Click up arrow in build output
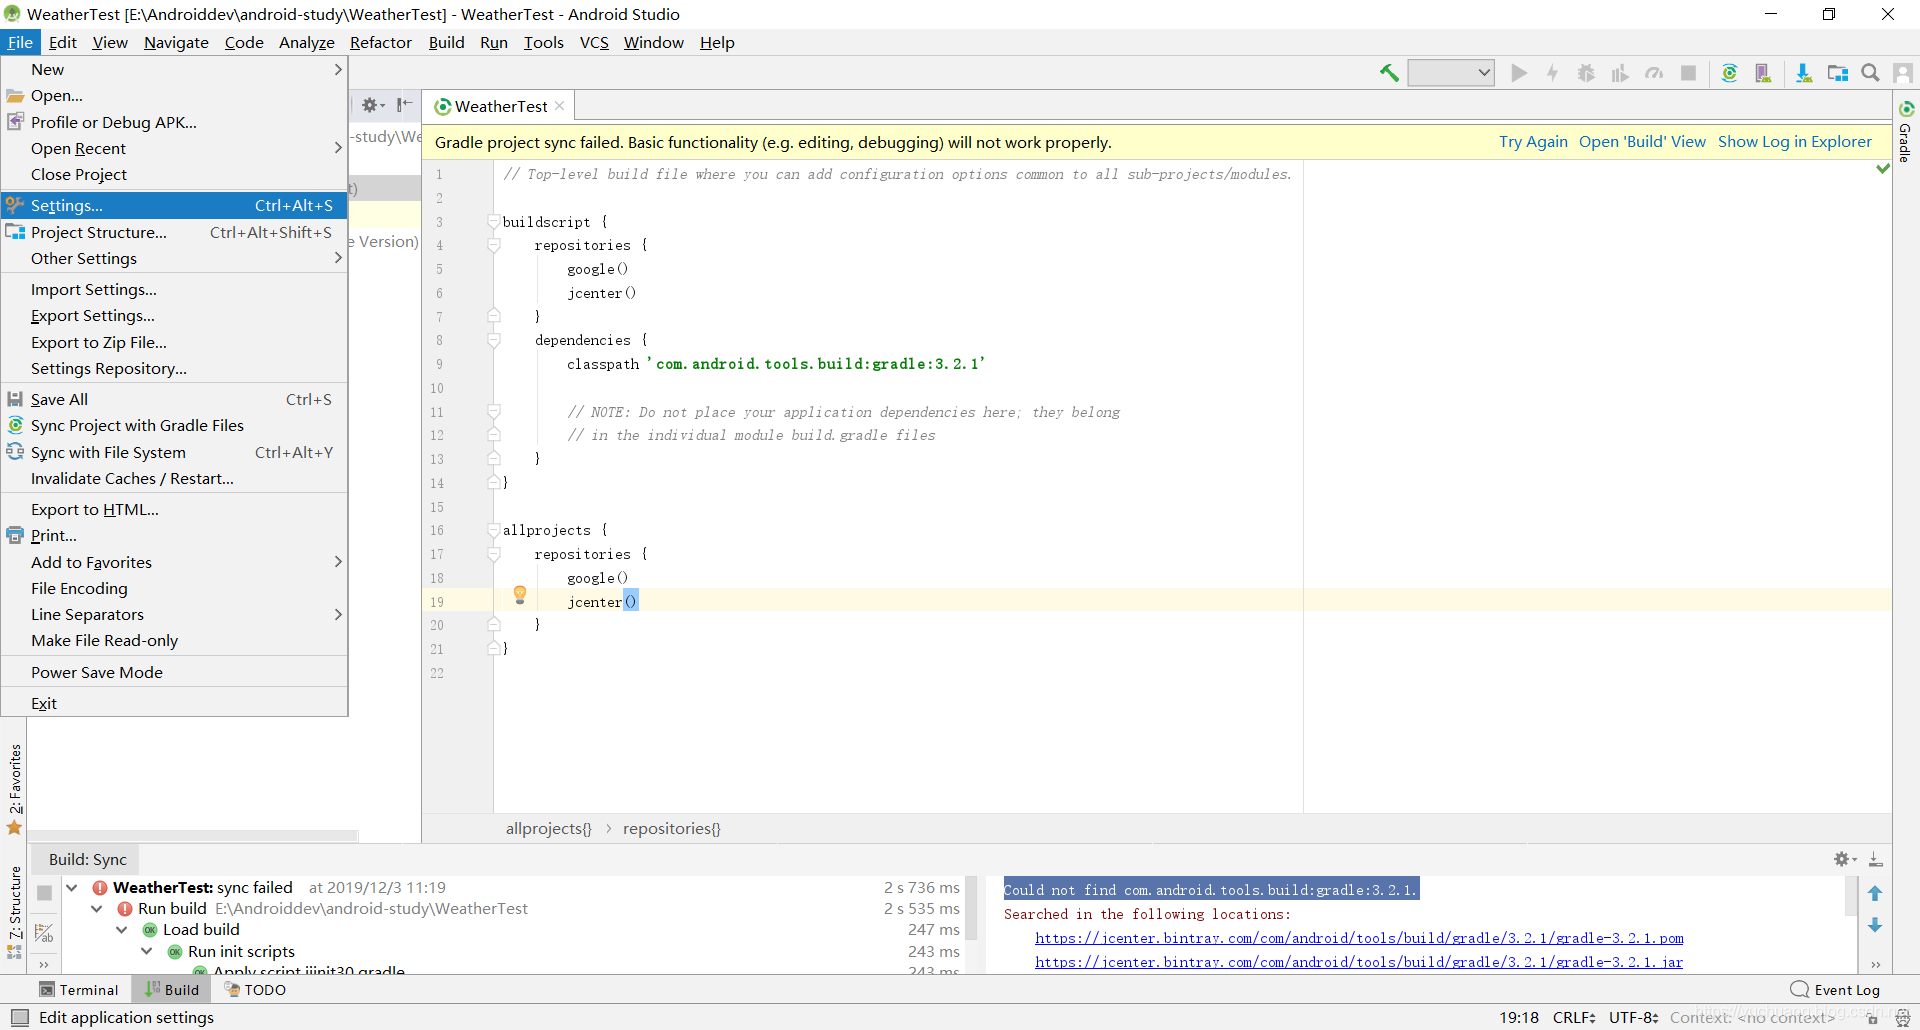1920x1030 pixels. click(x=1875, y=893)
